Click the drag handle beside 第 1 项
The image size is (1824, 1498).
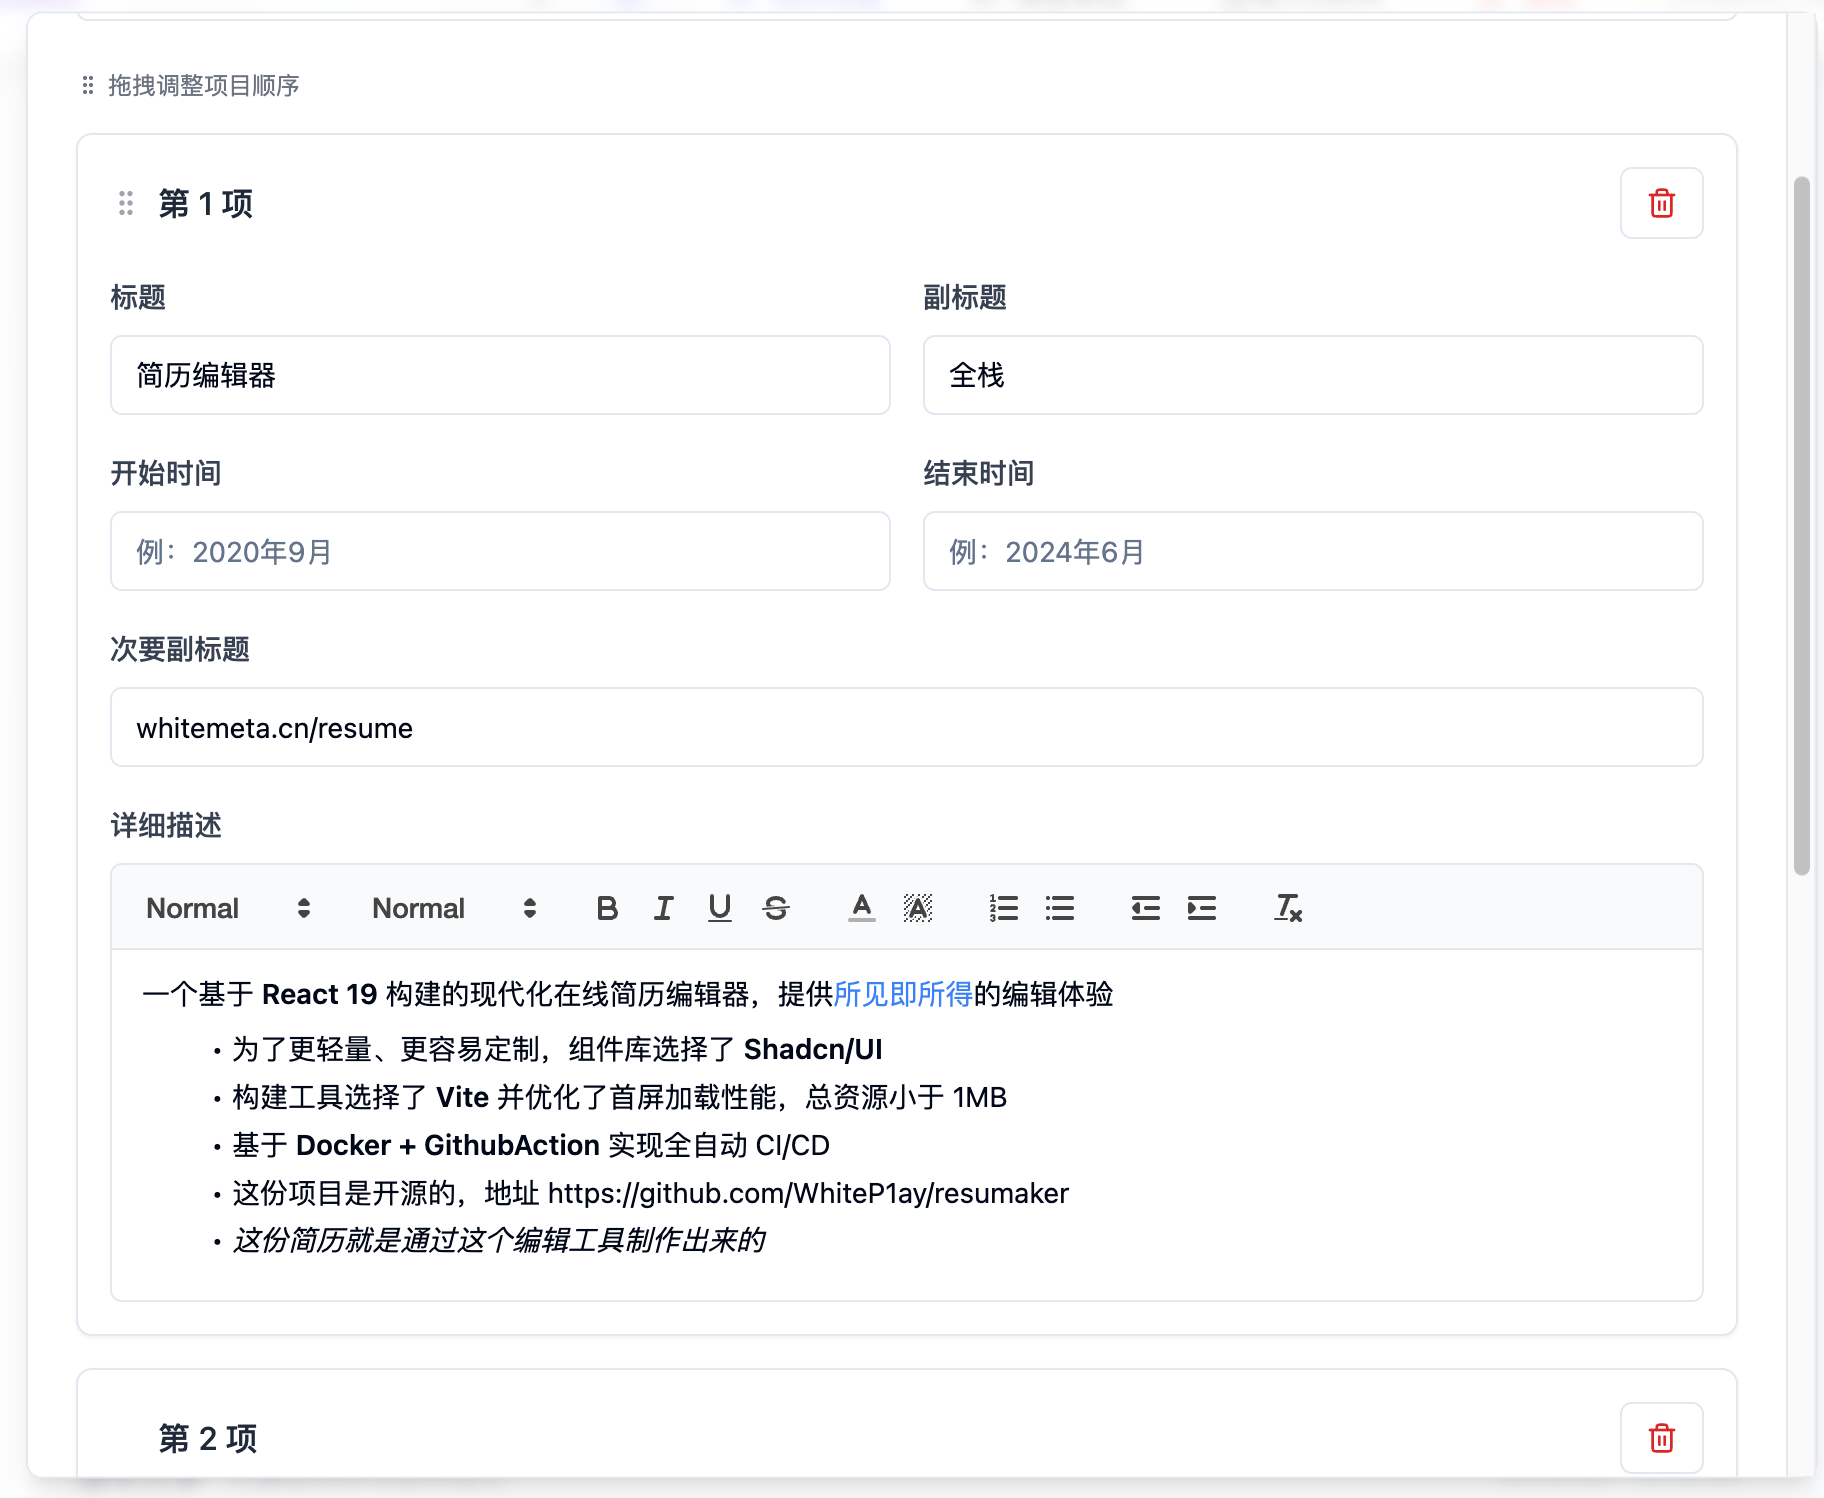[x=126, y=203]
